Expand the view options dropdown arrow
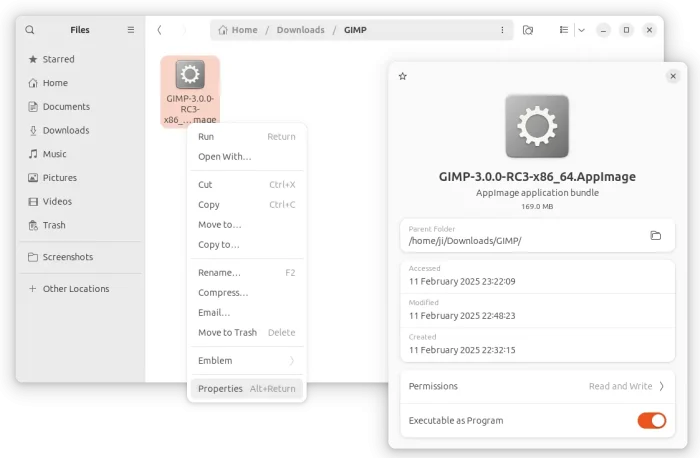The image size is (700, 458). [x=581, y=30]
